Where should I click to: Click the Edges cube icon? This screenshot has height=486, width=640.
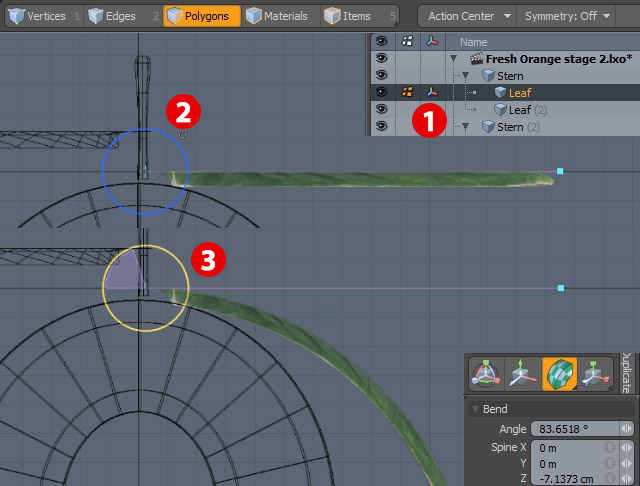(96, 16)
